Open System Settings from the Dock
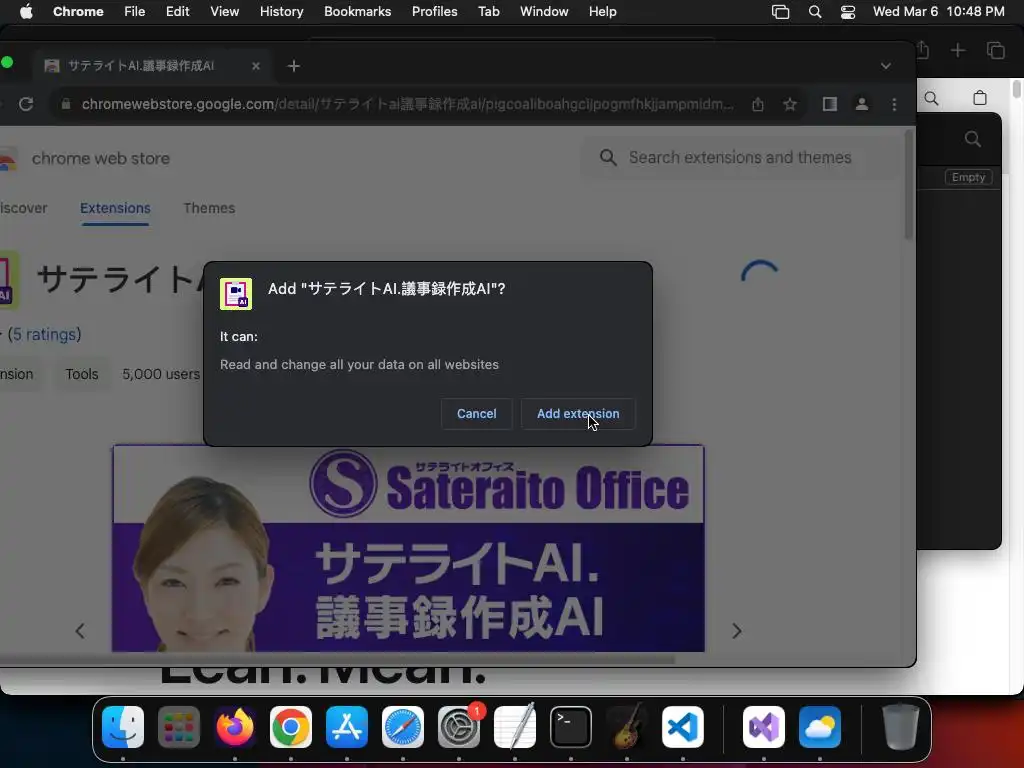 pos(459,727)
